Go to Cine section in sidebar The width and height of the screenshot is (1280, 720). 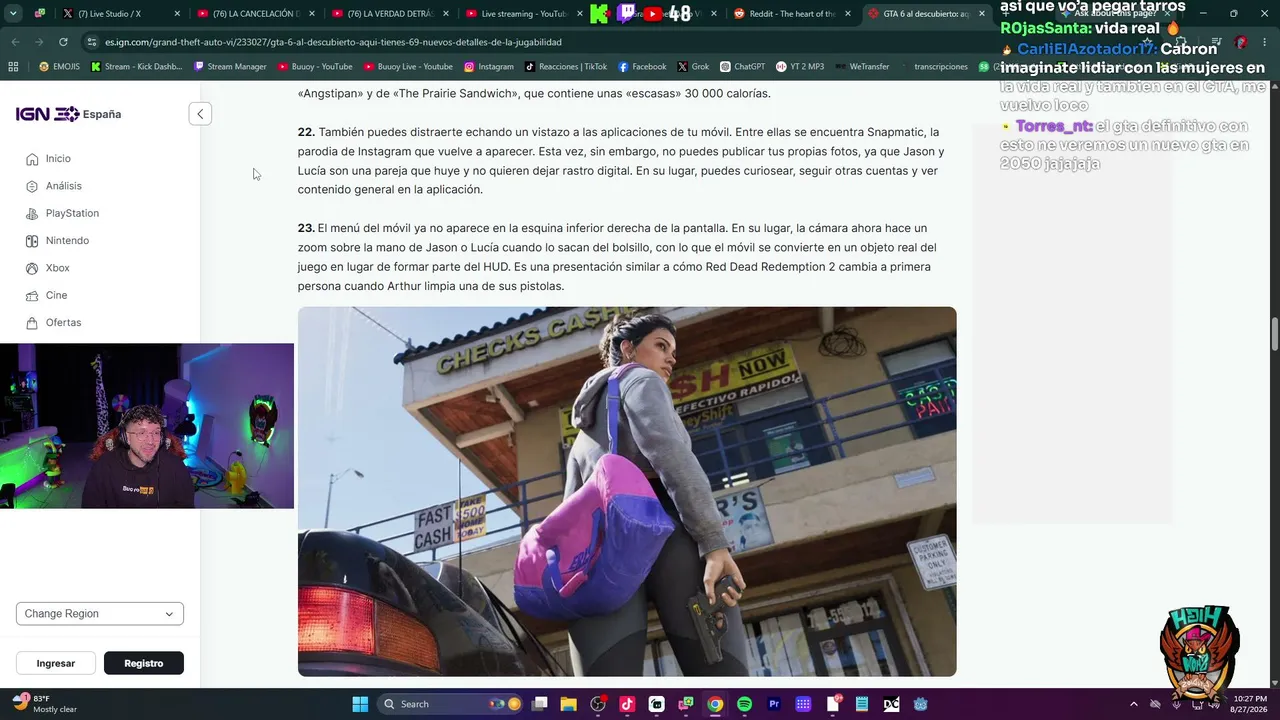(46, 295)
